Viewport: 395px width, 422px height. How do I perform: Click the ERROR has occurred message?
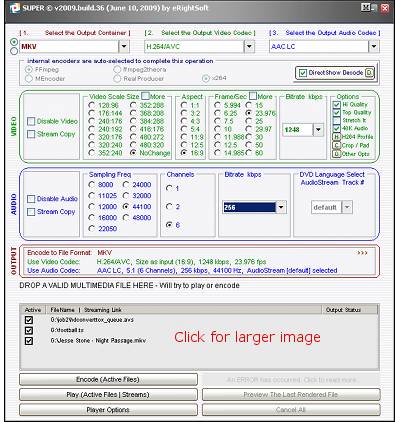coord(291,380)
